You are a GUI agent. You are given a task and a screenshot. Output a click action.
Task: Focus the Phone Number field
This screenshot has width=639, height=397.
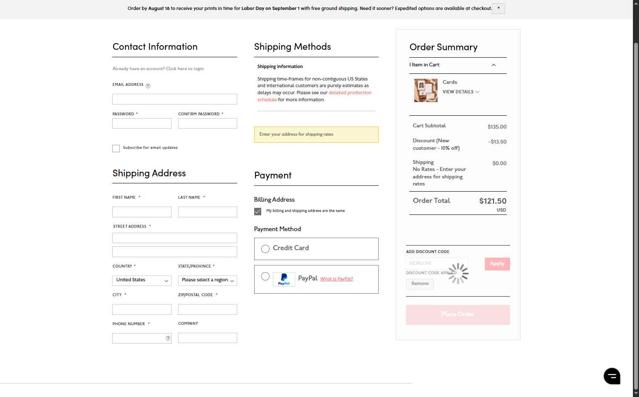(x=142, y=338)
